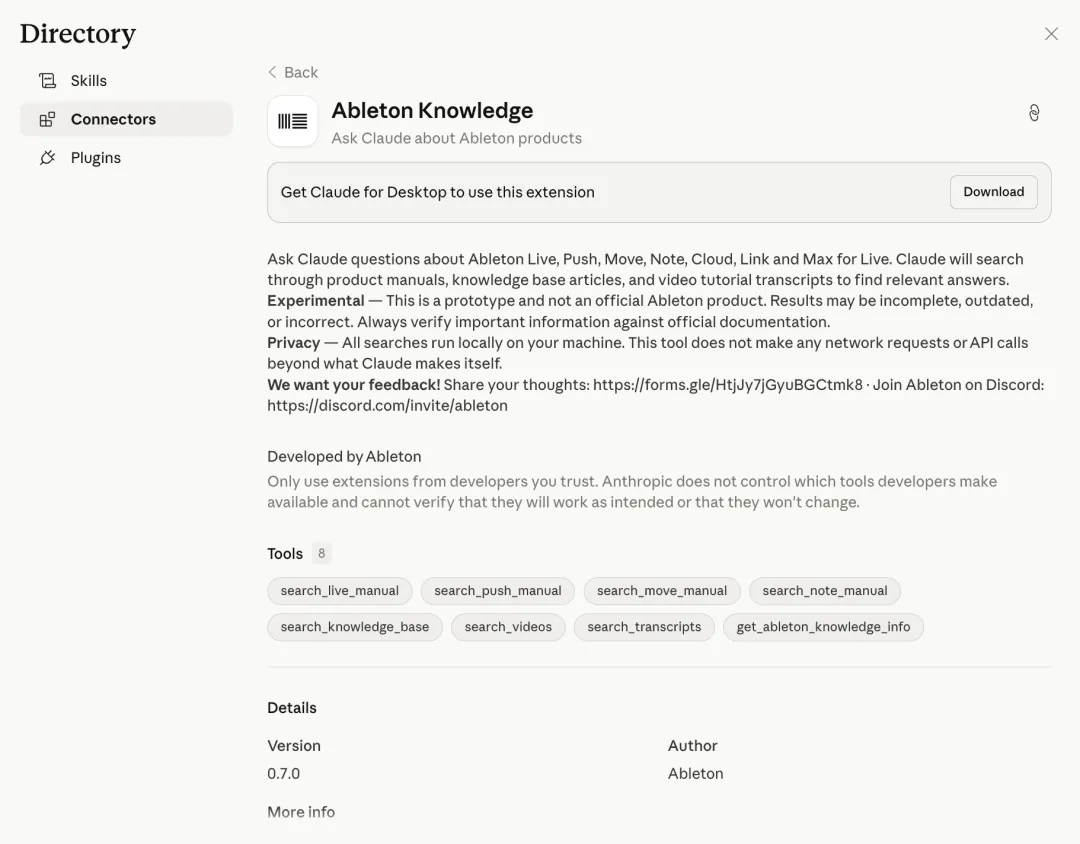Image resolution: width=1080 pixels, height=844 pixels.
Task: Open the More info section
Action: [301, 812]
